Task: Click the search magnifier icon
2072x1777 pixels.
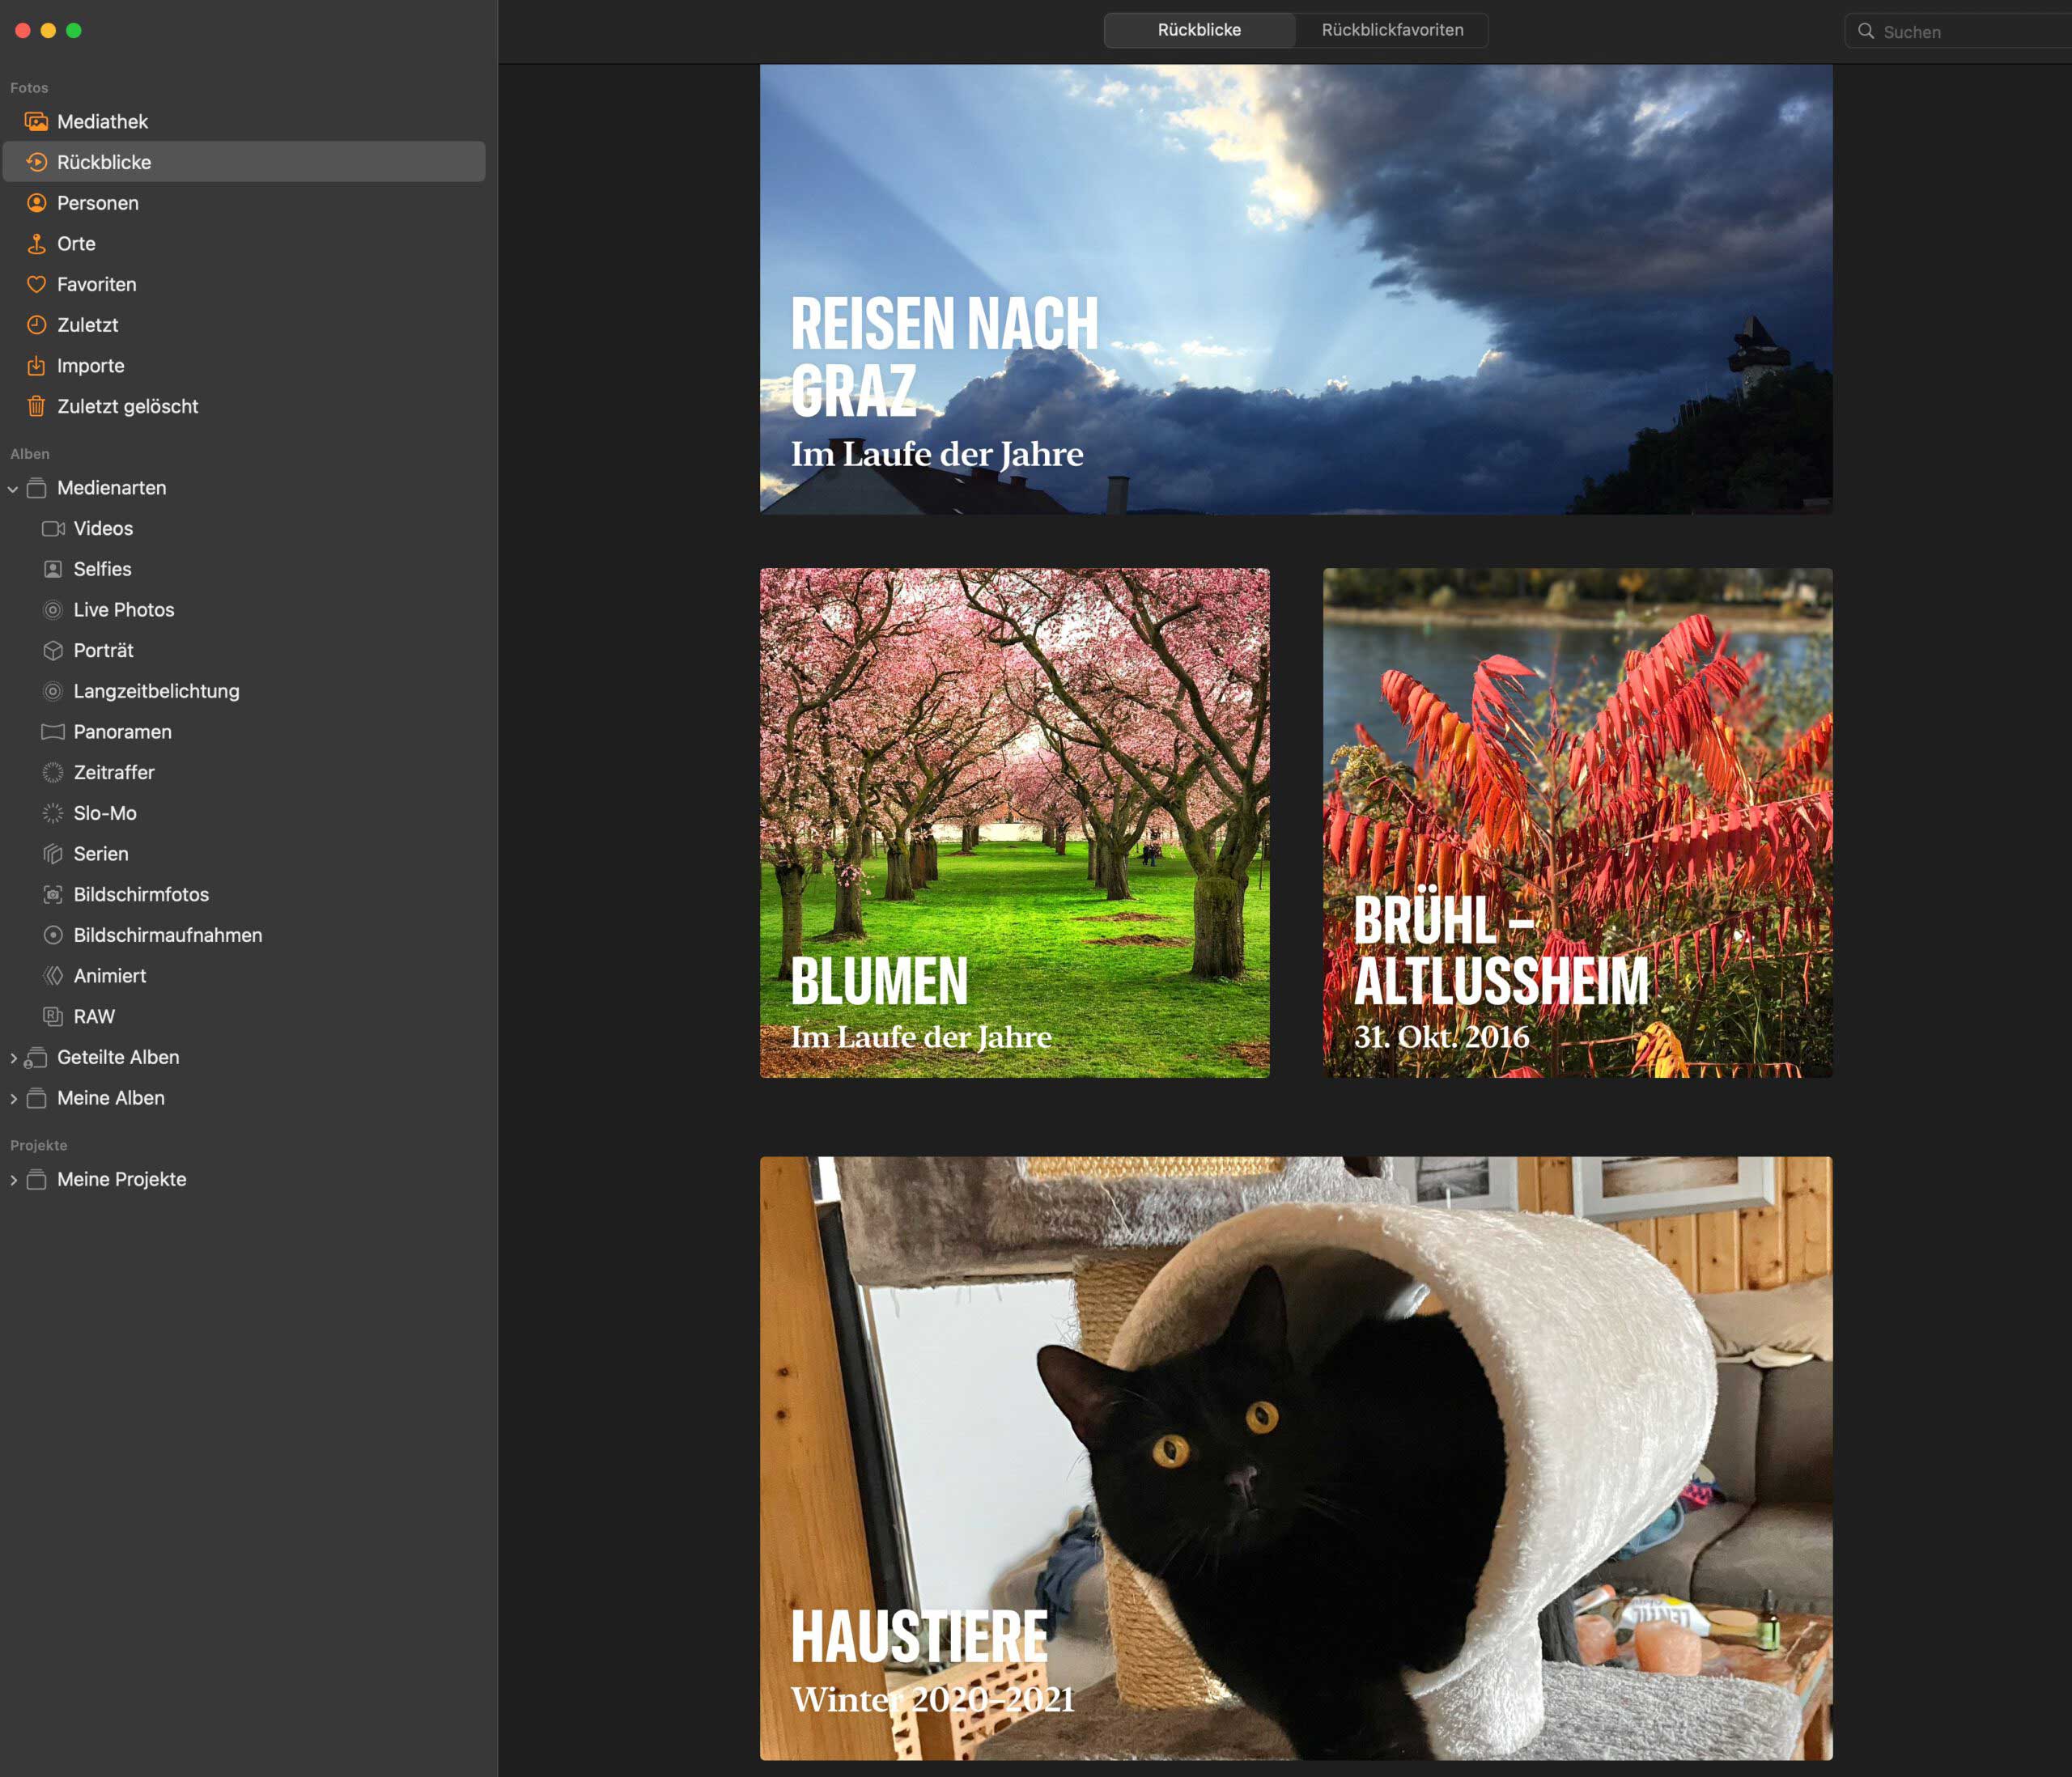Action: (1866, 31)
